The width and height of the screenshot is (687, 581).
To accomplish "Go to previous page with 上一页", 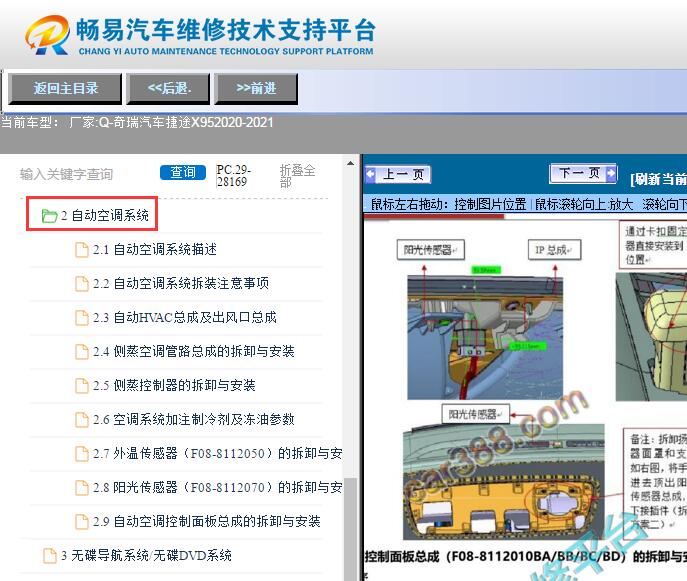I will [x=398, y=174].
